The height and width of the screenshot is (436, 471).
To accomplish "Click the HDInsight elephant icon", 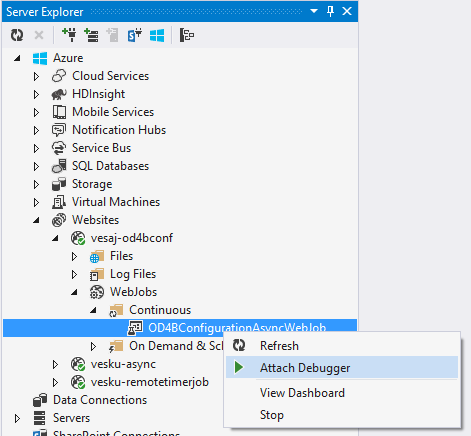I will (x=59, y=94).
